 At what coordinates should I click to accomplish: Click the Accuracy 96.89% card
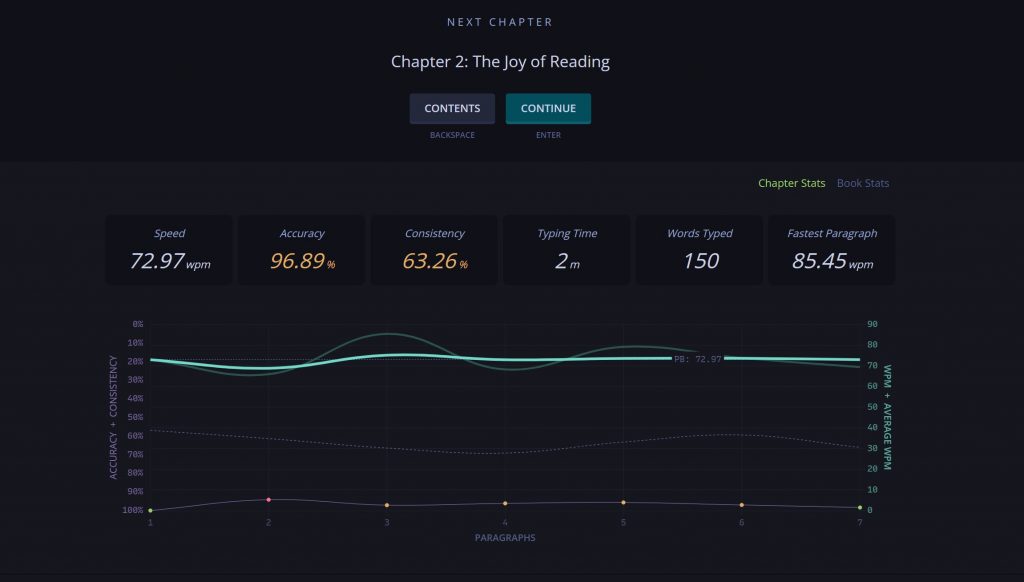302,250
